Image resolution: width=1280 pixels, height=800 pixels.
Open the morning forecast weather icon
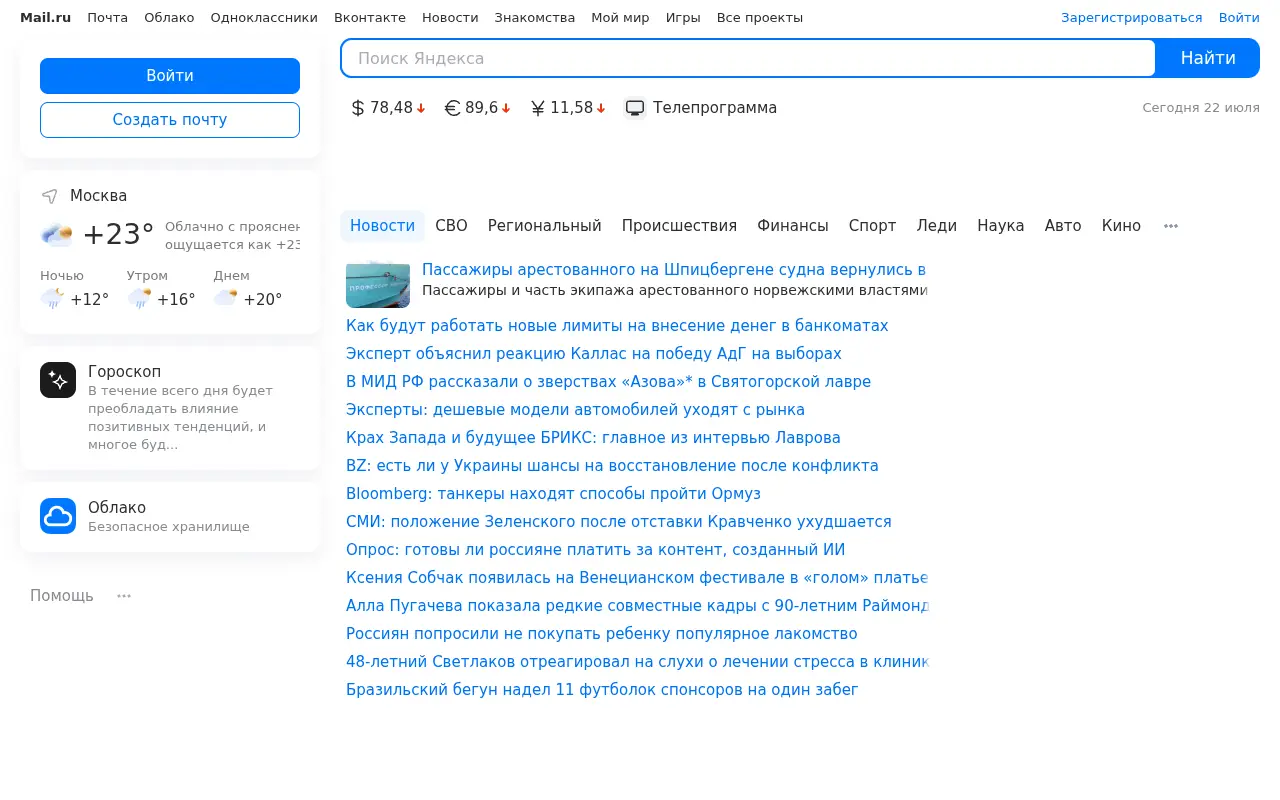[139, 299]
